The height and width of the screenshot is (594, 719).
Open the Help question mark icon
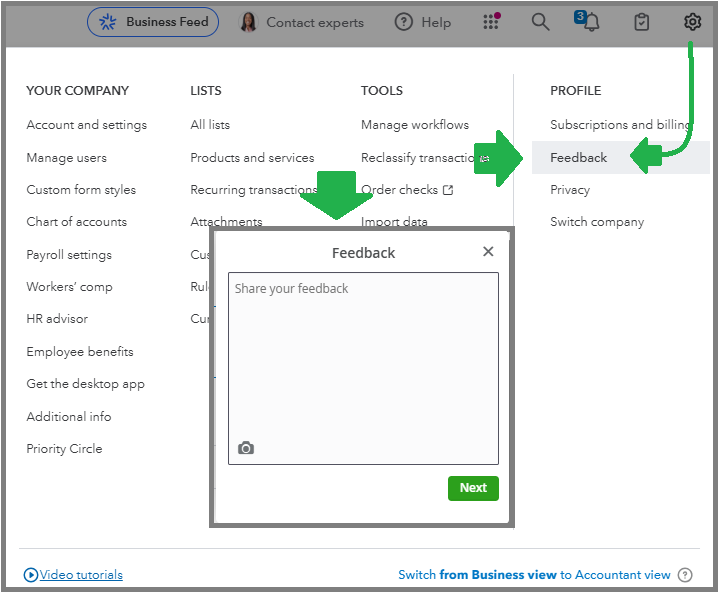(404, 22)
